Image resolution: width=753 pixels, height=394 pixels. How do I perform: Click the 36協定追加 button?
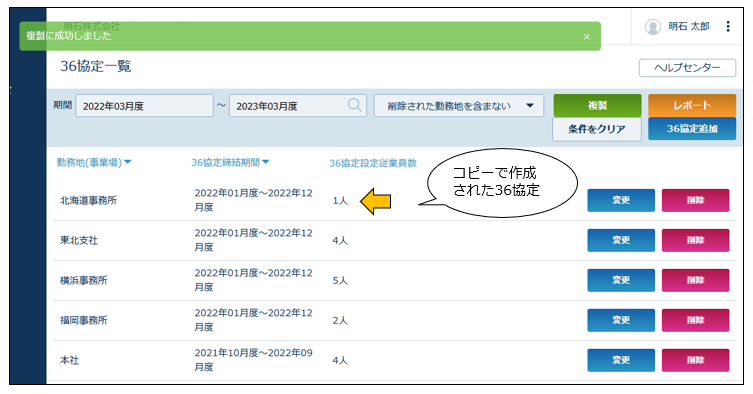point(692,129)
